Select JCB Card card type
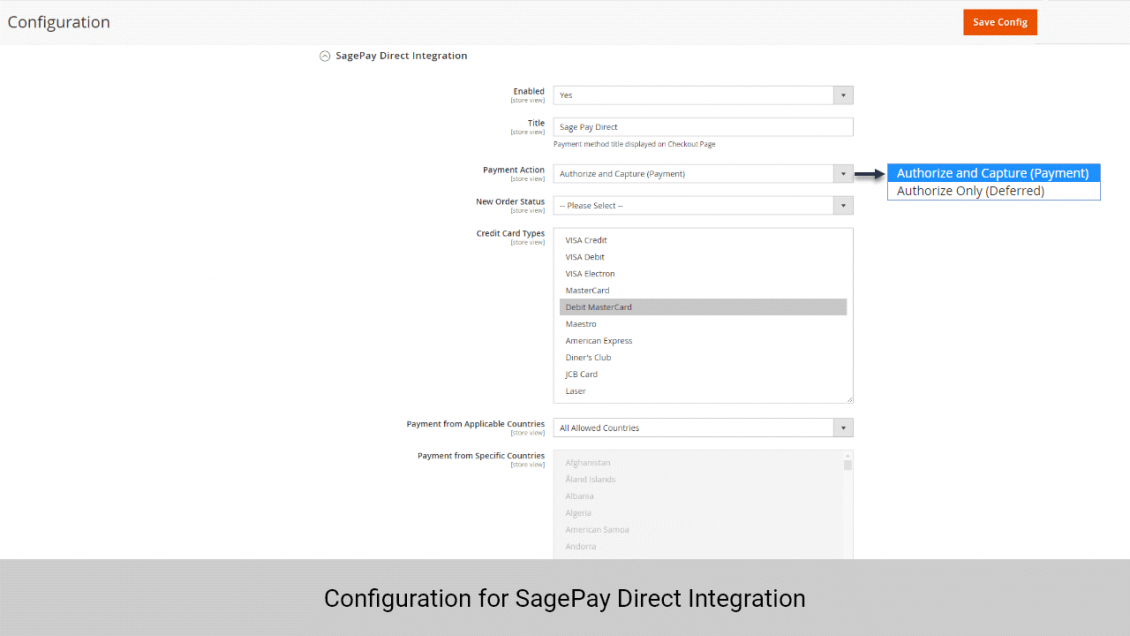This screenshot has width=1130, height=636. (x=703, y=374)
